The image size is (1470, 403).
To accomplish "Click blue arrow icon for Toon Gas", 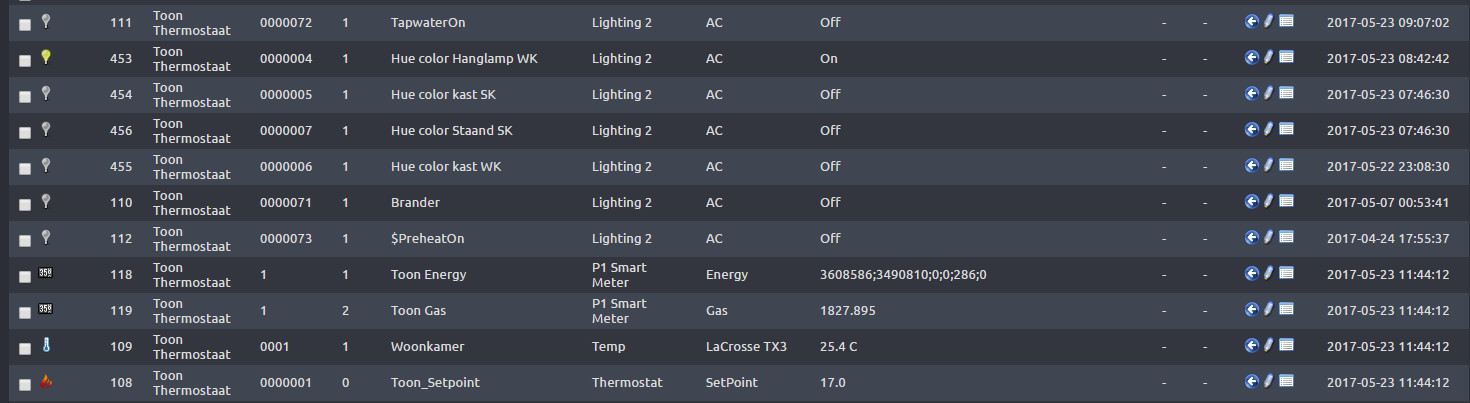I will coord(1251,309).
